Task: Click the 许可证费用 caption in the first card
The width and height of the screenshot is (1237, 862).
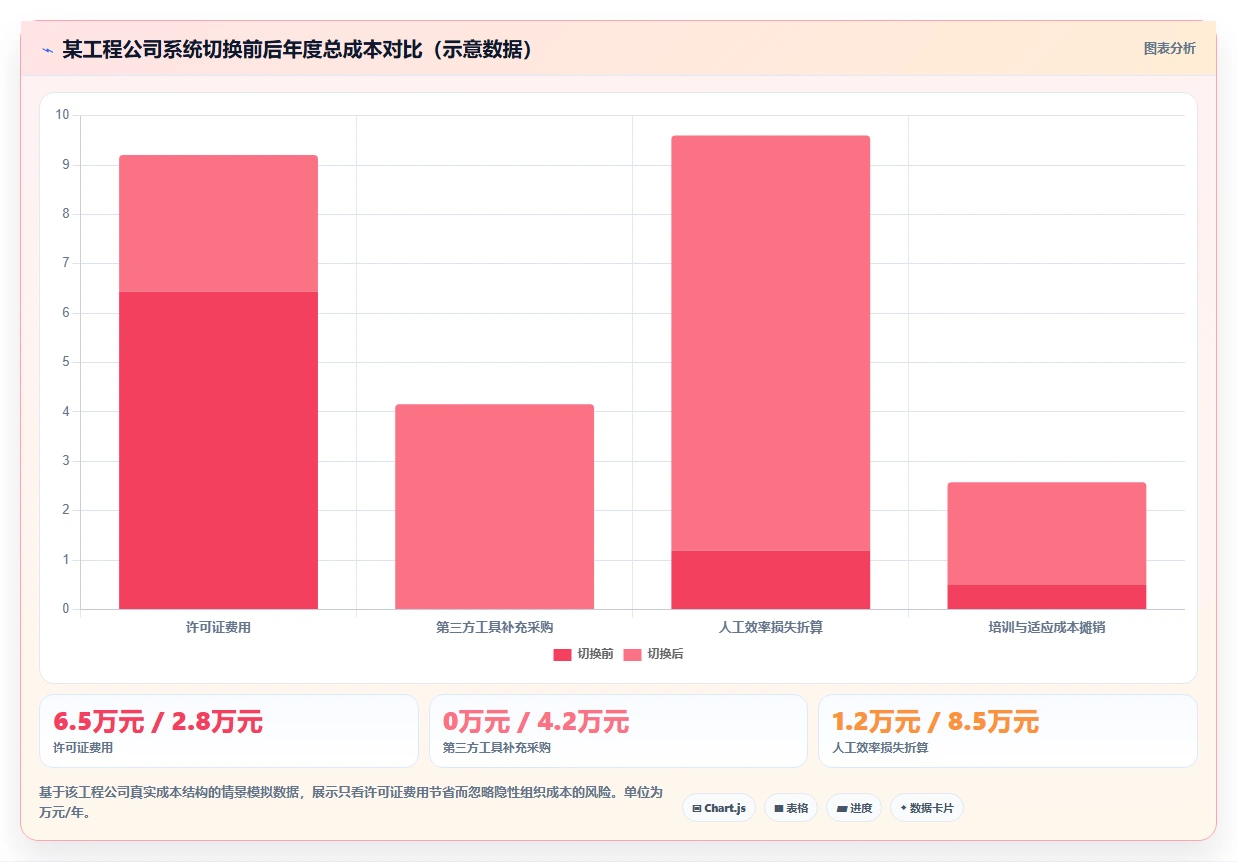Action: pos(83,748)
